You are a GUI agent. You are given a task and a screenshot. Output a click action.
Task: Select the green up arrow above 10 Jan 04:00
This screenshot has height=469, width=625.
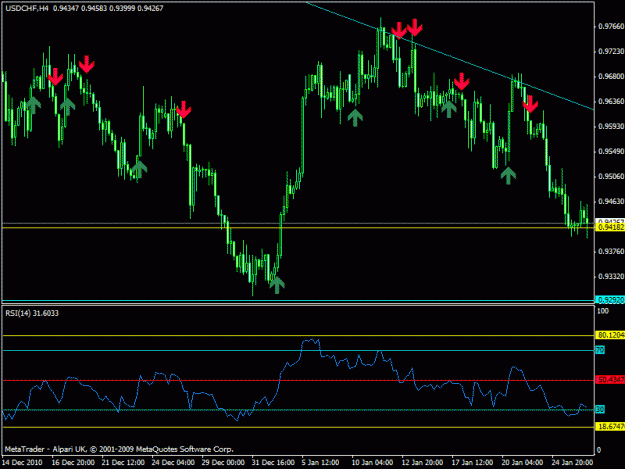click(x=355, y=118)
